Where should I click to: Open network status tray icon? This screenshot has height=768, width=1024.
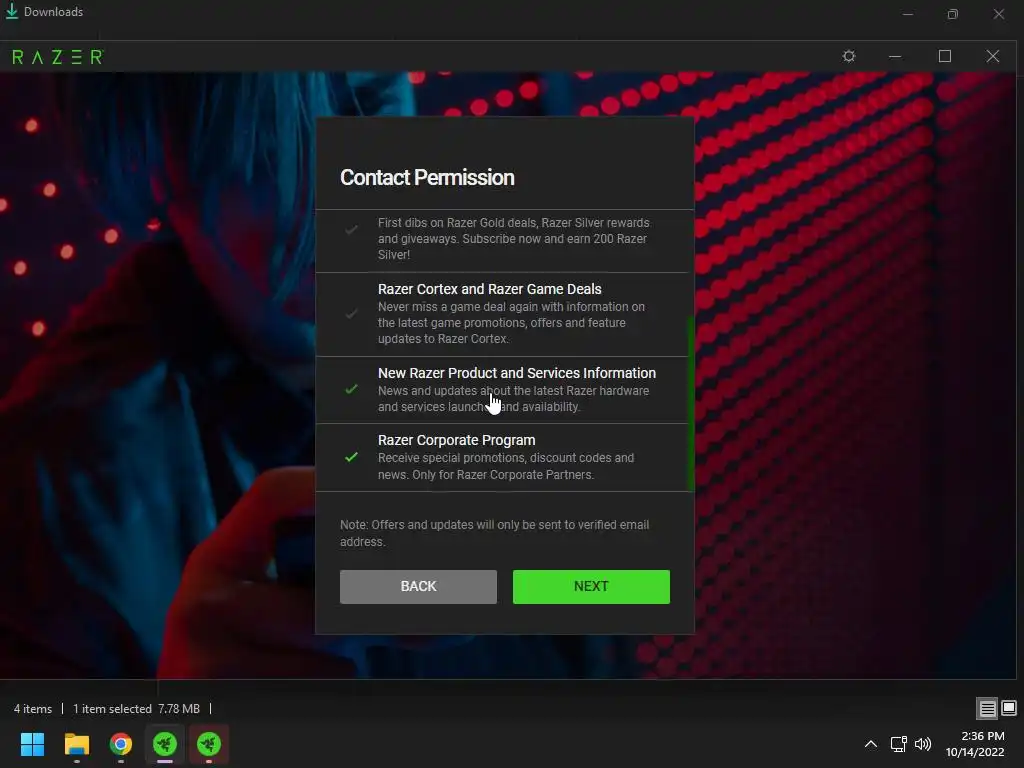(899, 744)
